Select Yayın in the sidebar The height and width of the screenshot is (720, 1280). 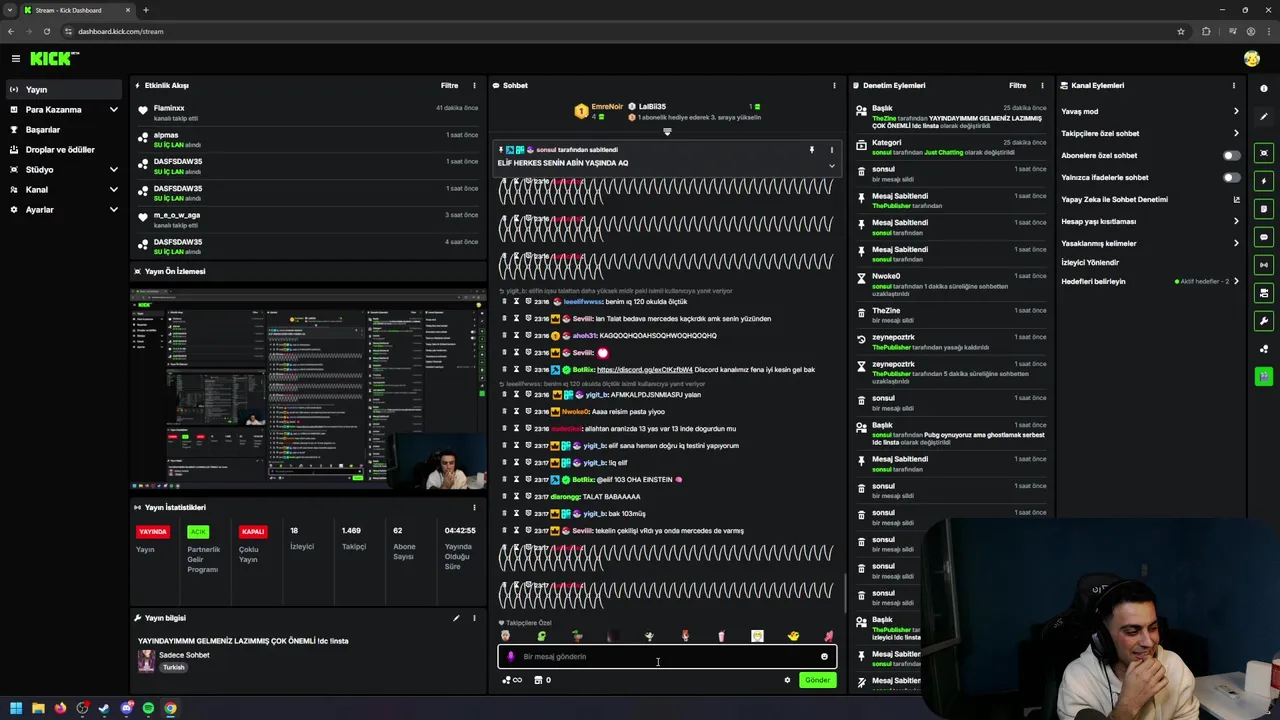tap(62, 90)
